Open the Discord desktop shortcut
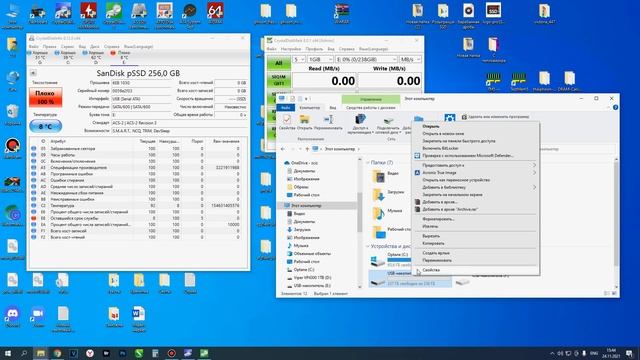The height and width of the screenshot is (360, 640). click(x=12, y=317)
